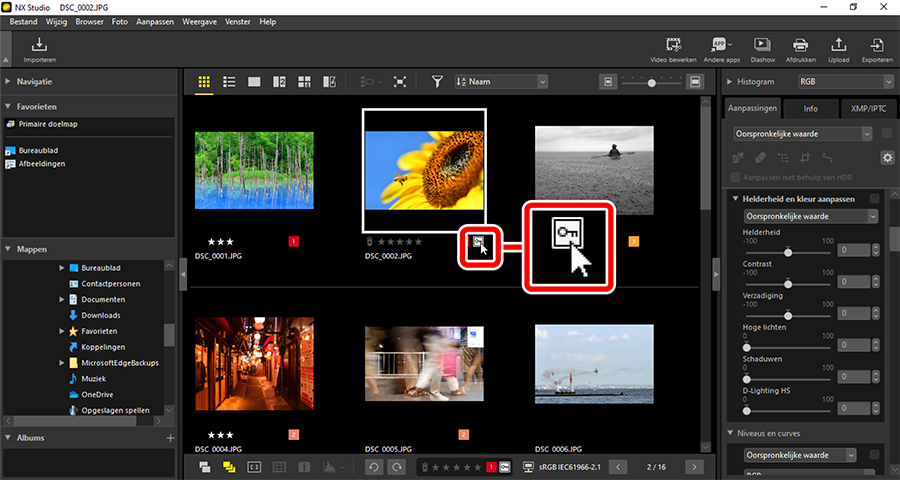This screenshot has width=900, height=480.
Task: Select the DSC_0004.JPG alley thumbnail
Action: point(254,363)
